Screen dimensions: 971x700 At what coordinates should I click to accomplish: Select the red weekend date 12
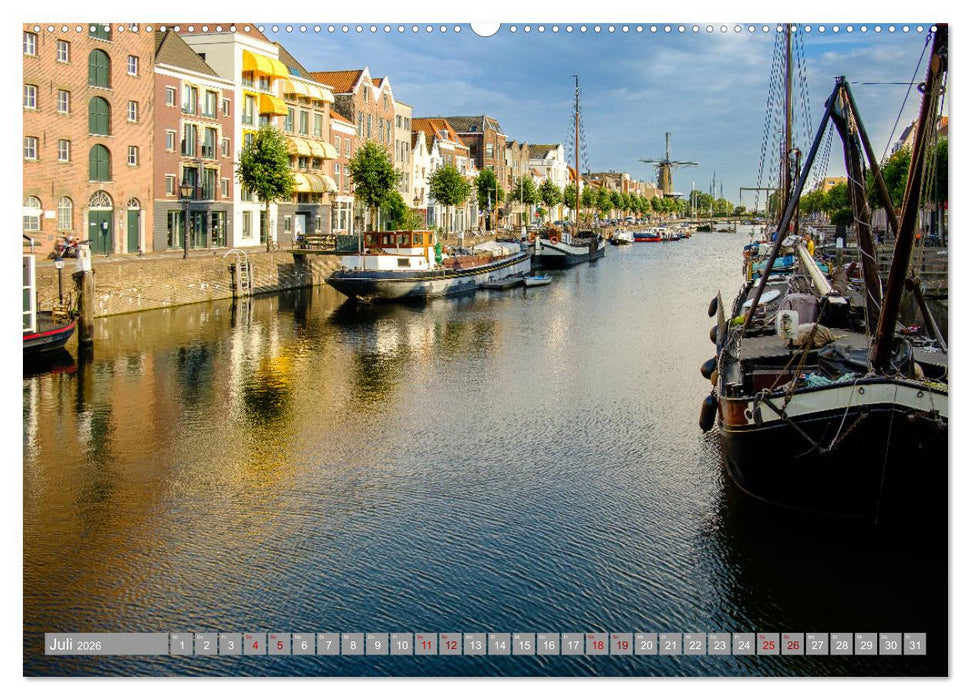453,644
